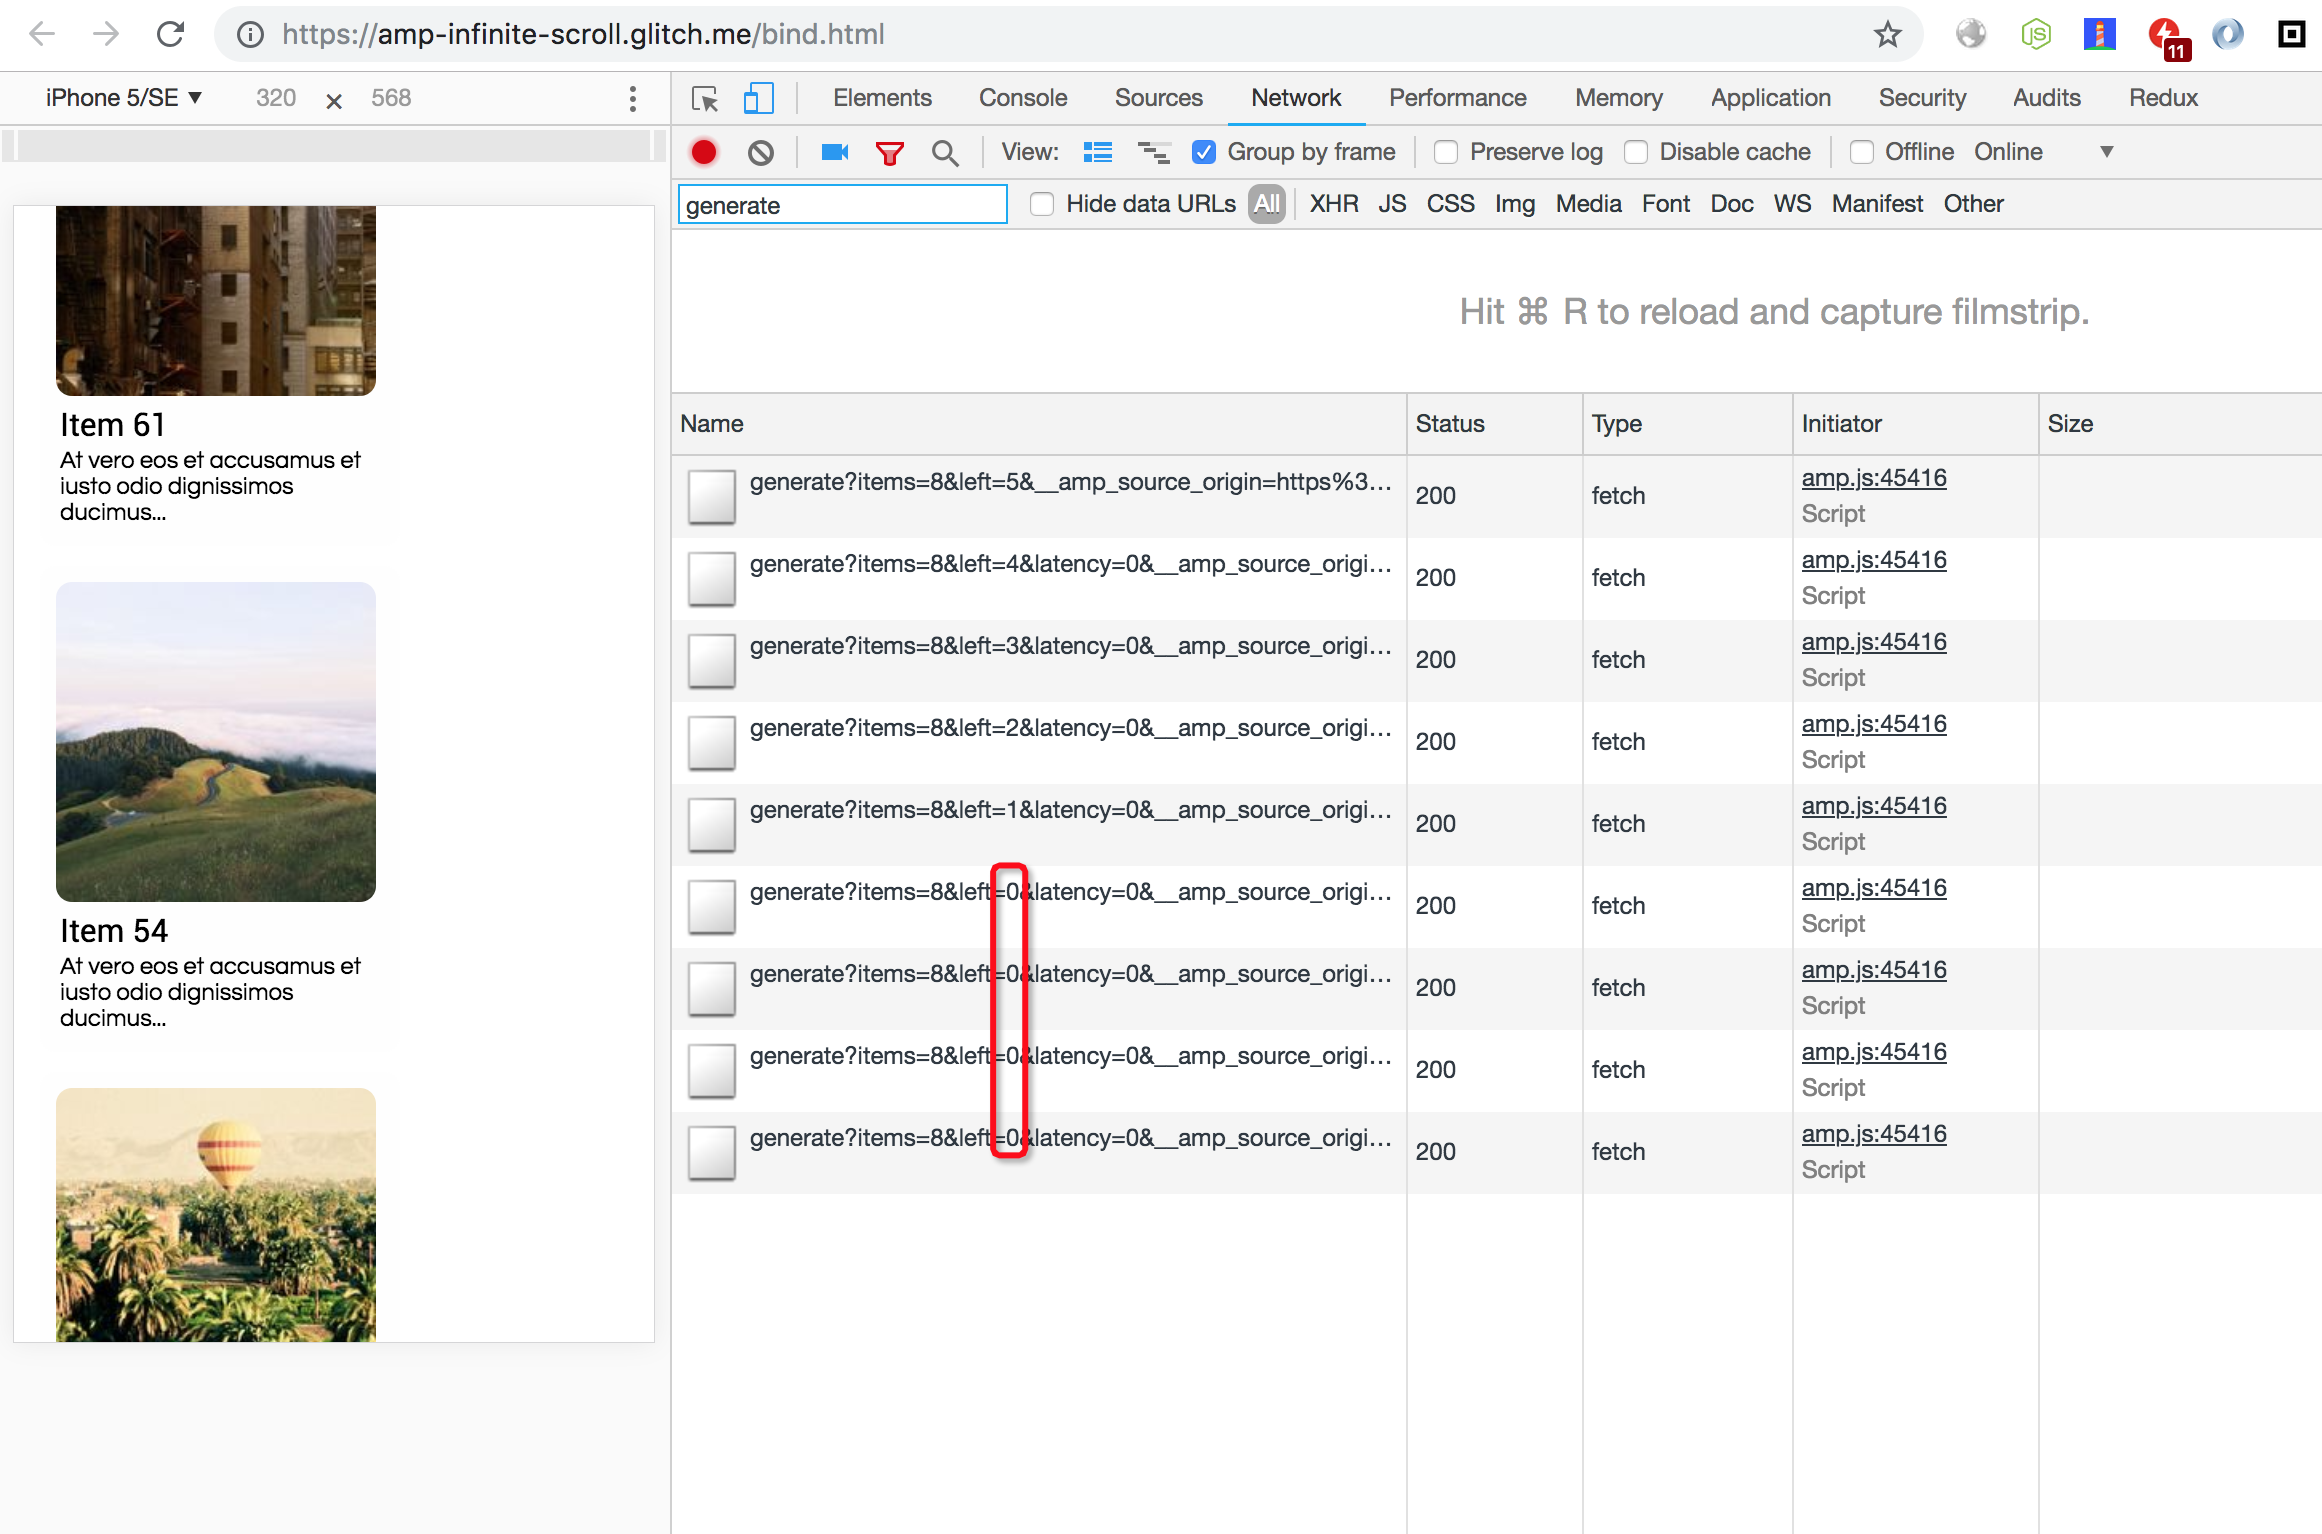Switch to the Console tab

pyautogui.click(x=1022, y=98)
